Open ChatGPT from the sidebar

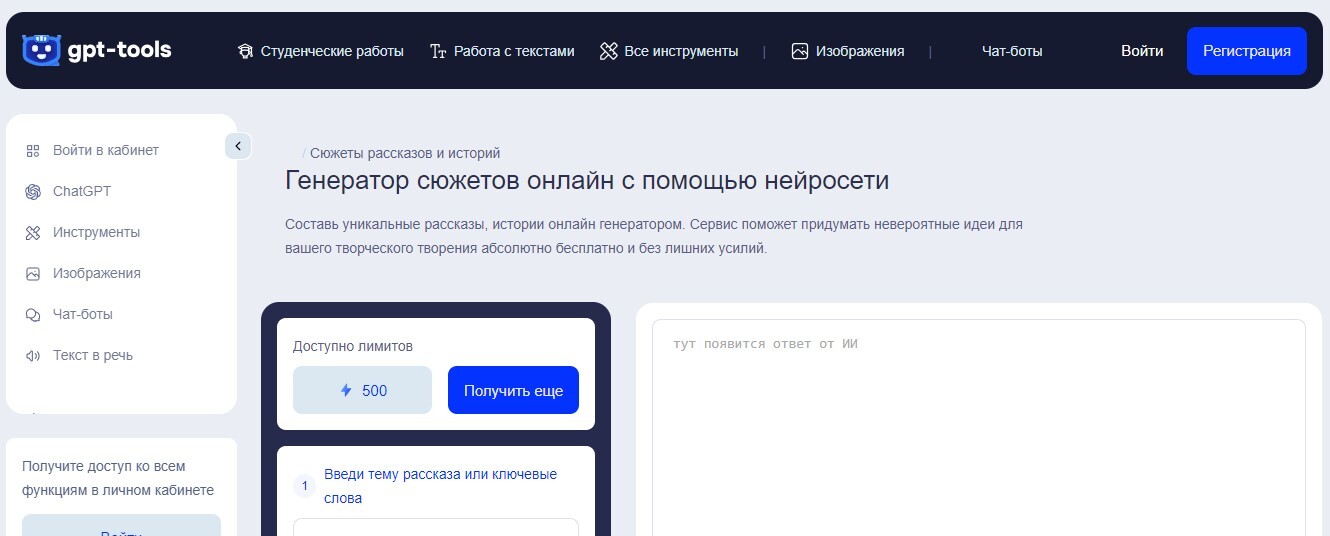point(82,191)
